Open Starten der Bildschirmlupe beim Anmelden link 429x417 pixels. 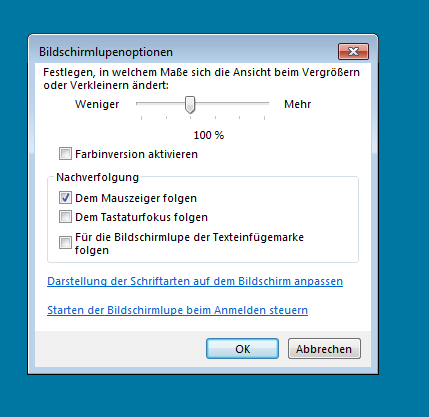(177, 310)
